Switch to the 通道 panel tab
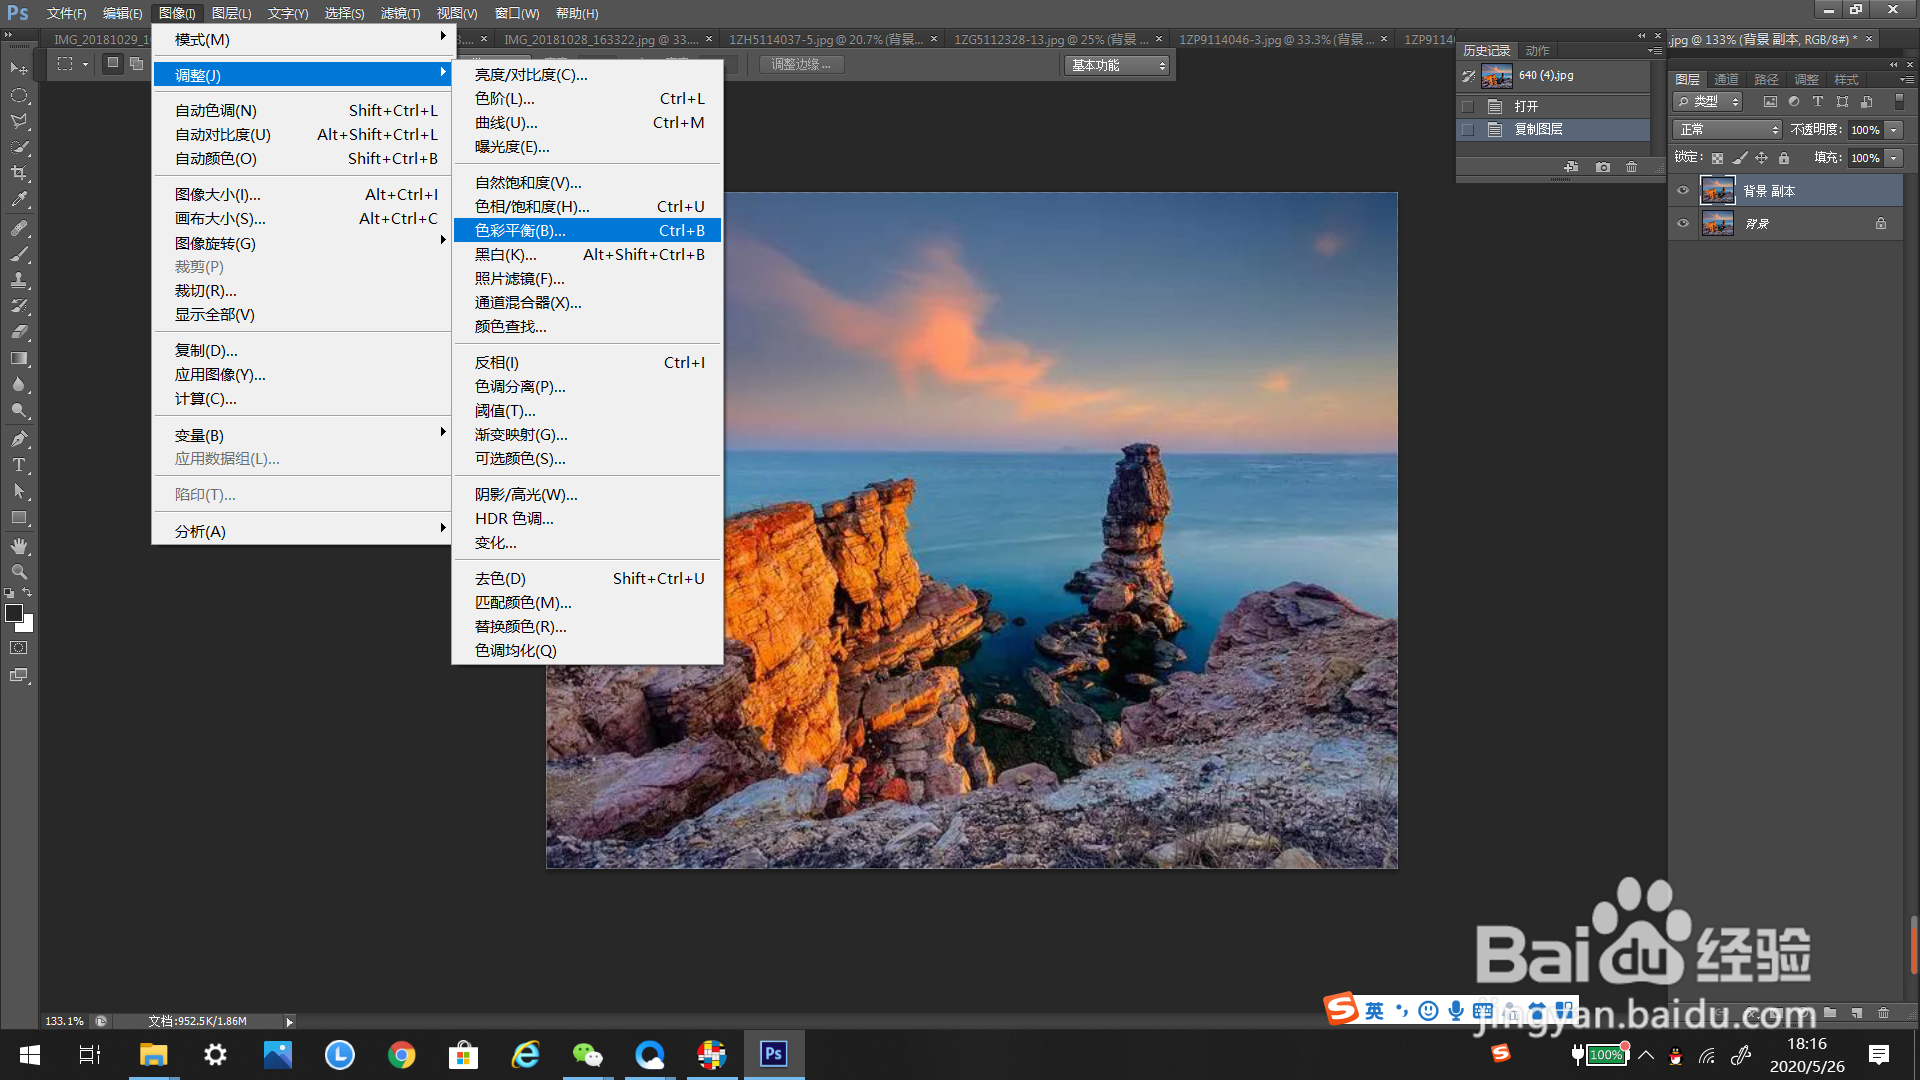This screenshot has height=1080, width=1920. tap(1726, 79)
